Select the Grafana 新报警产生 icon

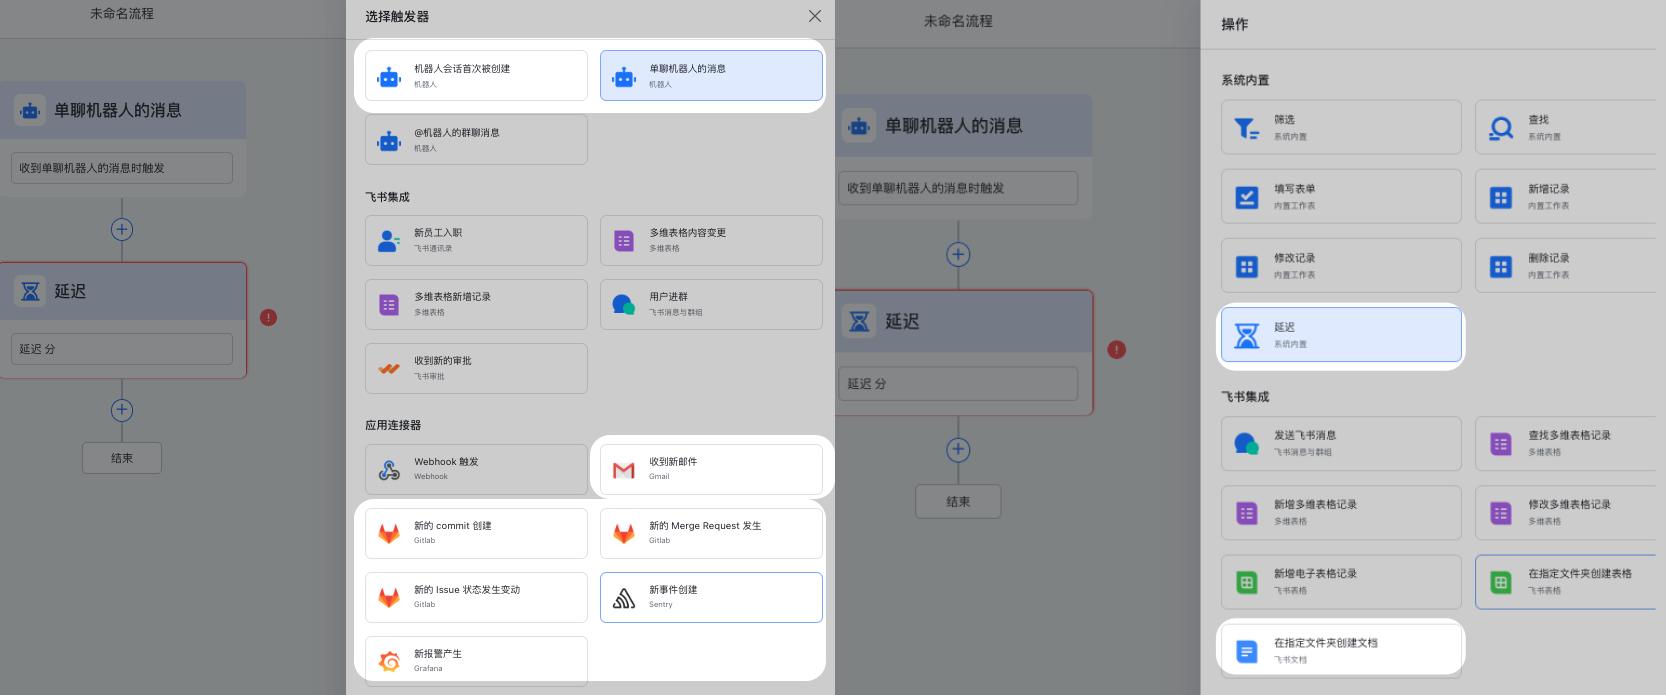pos(389,661)
